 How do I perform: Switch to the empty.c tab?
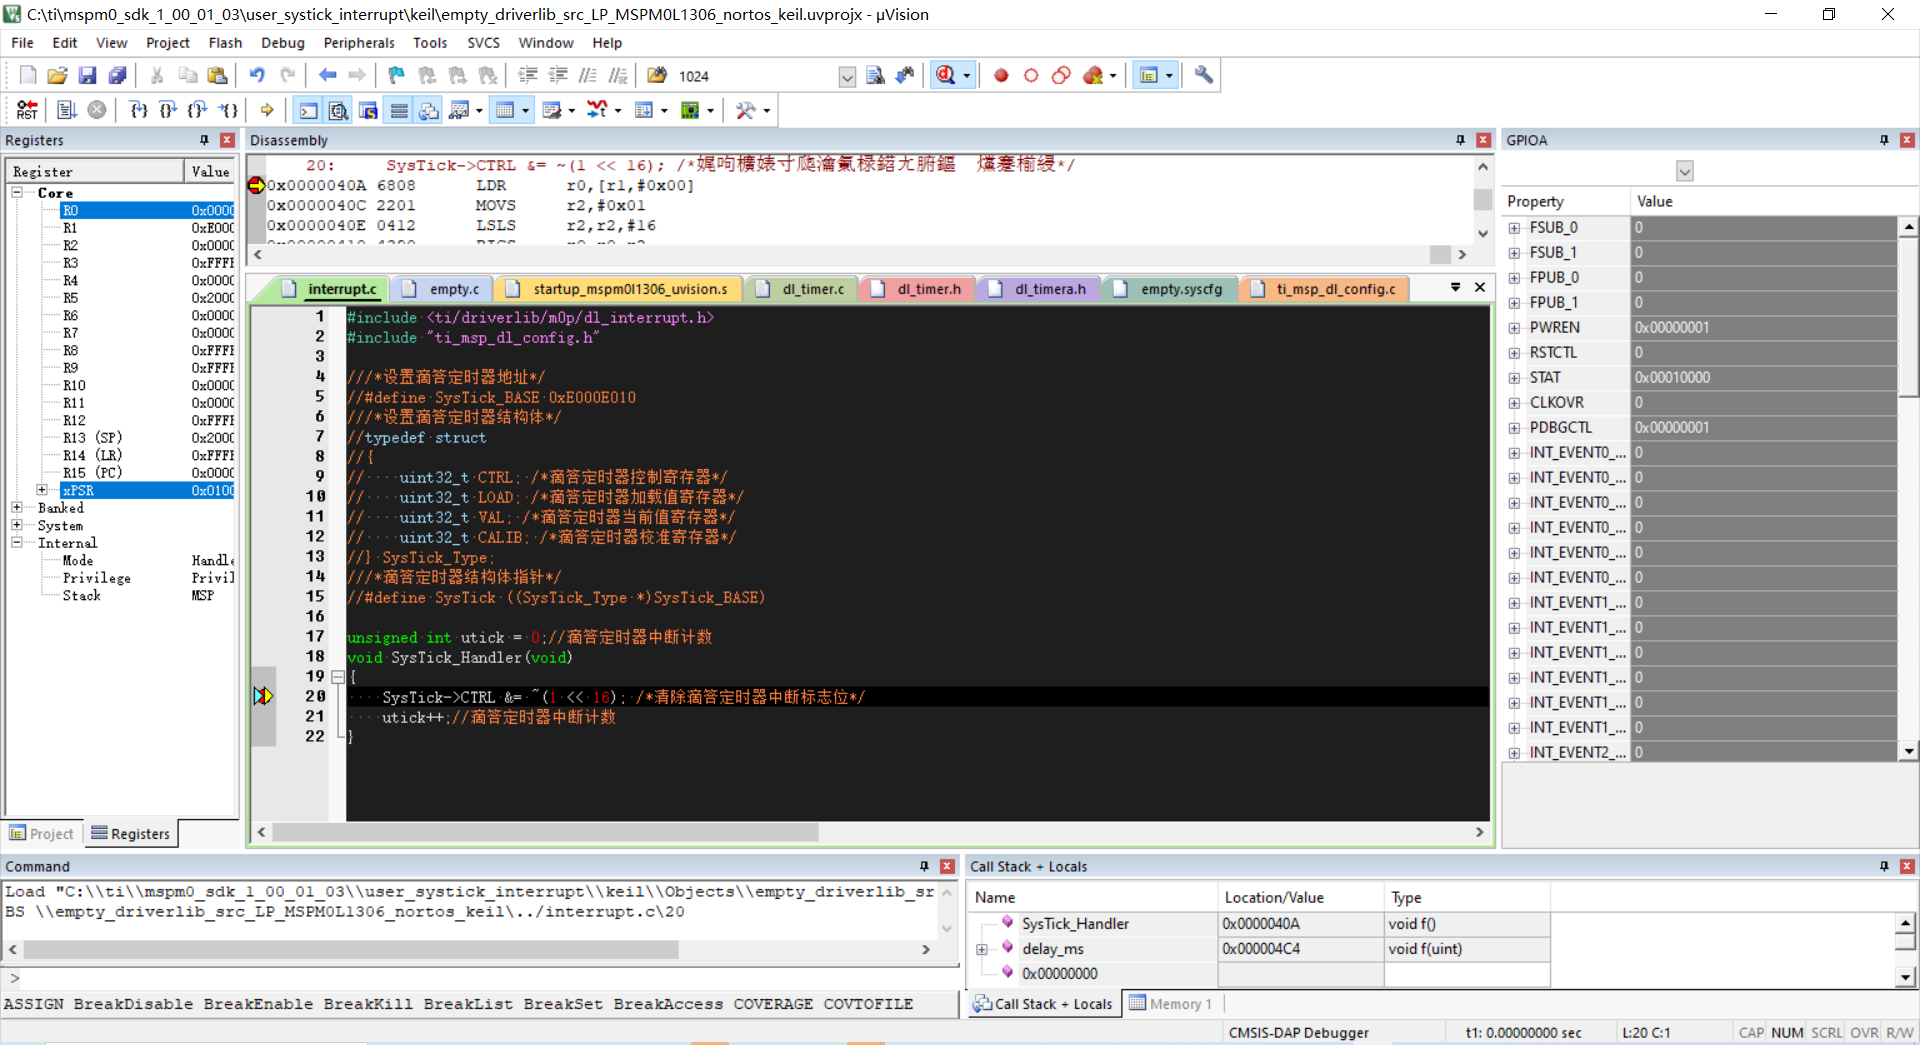point(442,289)
